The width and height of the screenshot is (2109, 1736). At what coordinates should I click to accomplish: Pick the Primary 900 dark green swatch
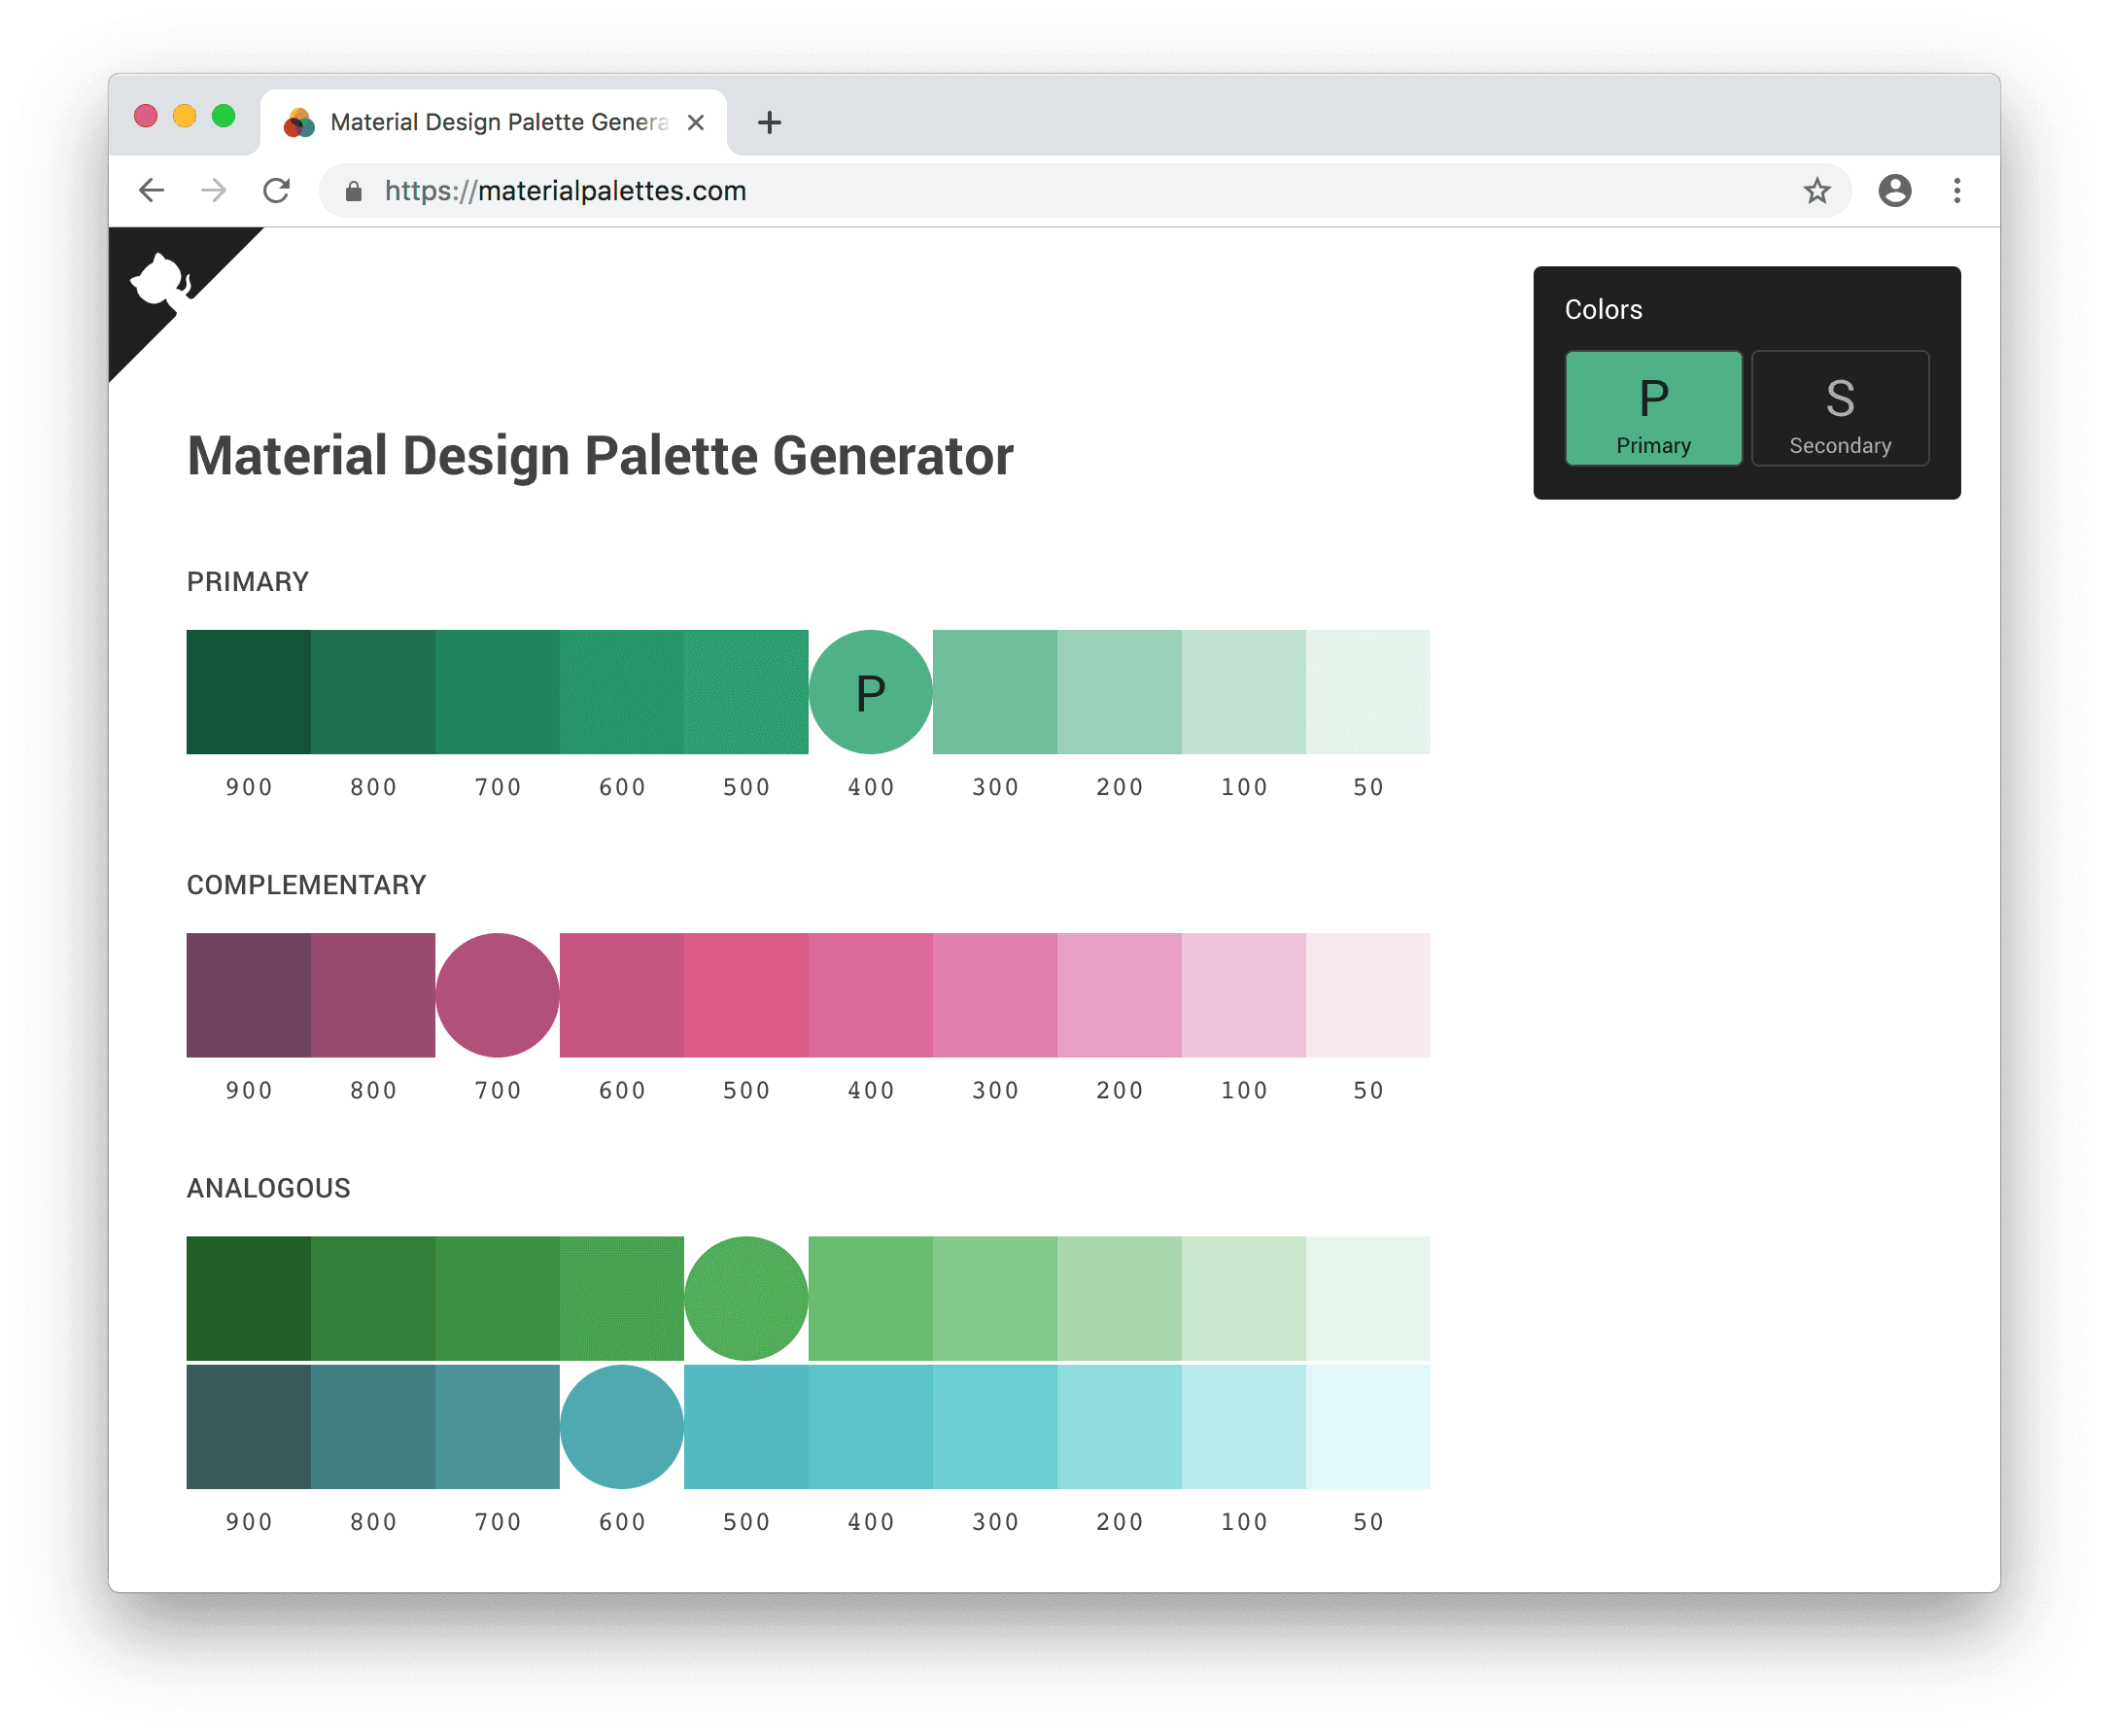pyautogui.click(x=248, y=692)
